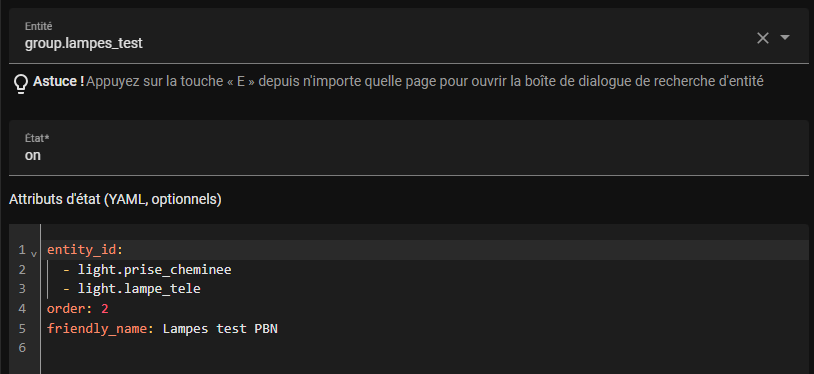Click the order value 2
814x374 pixels.
click(x=105, y=309)
